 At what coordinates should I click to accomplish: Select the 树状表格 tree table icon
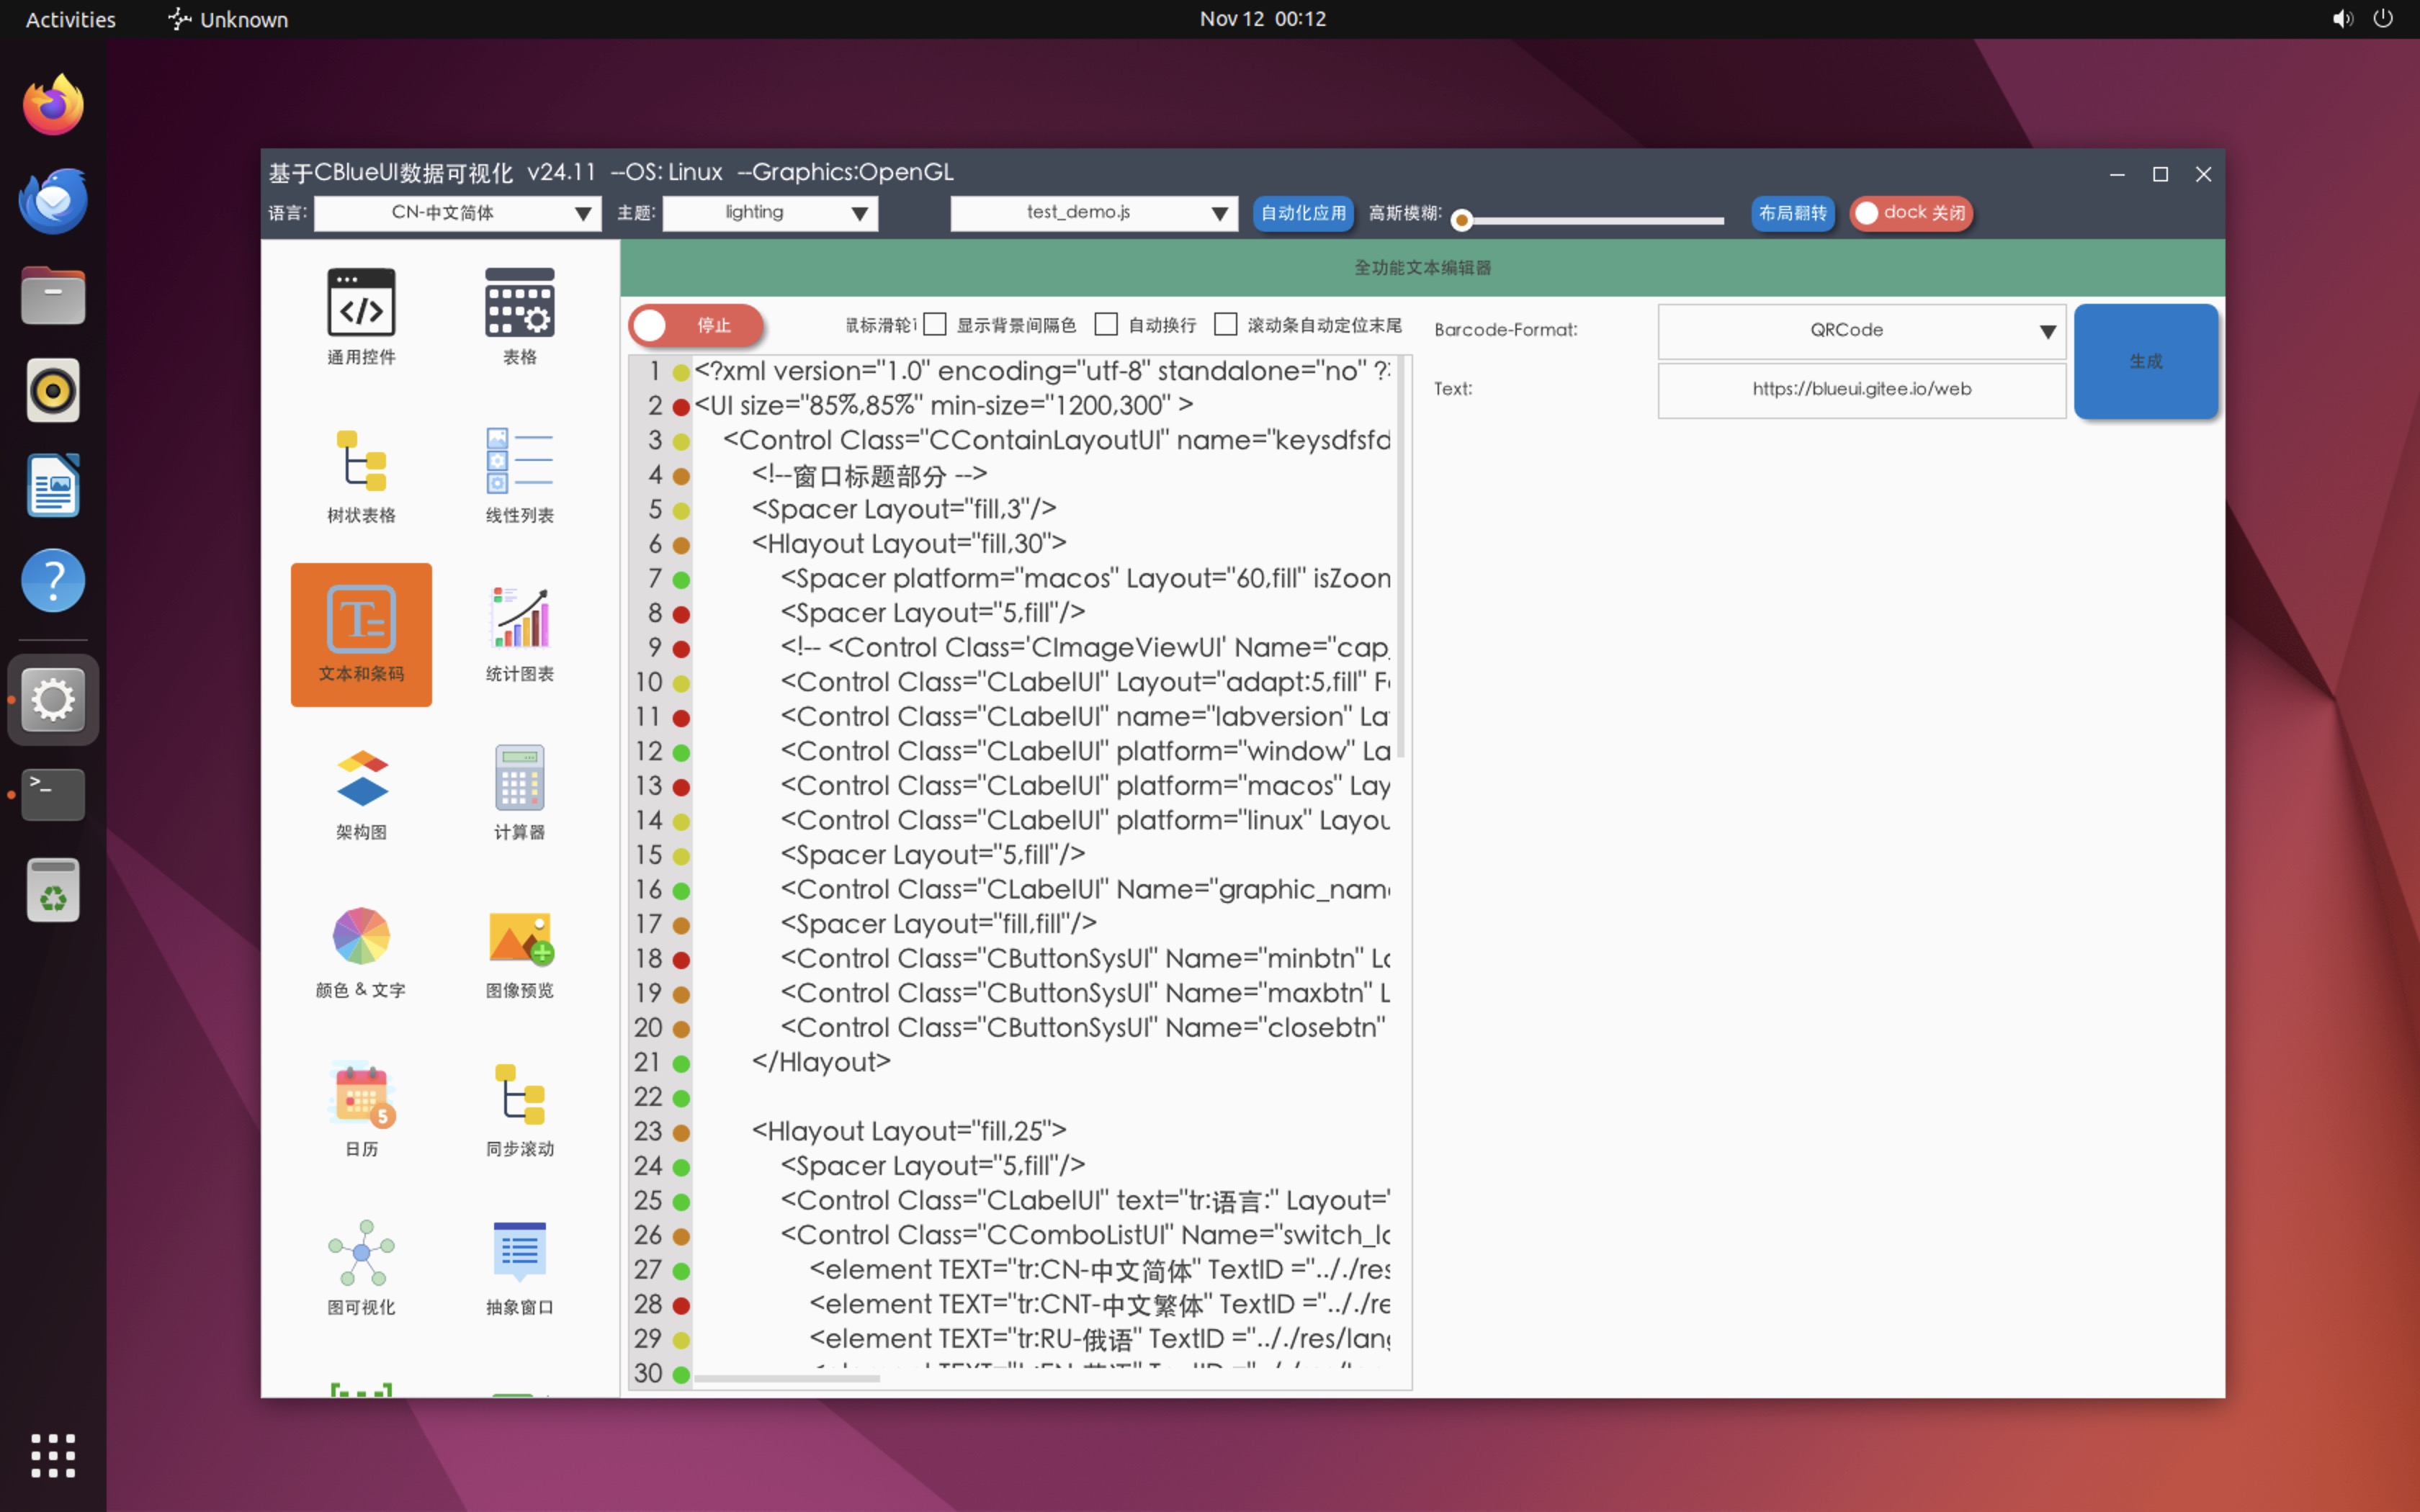tap(361, 461)
